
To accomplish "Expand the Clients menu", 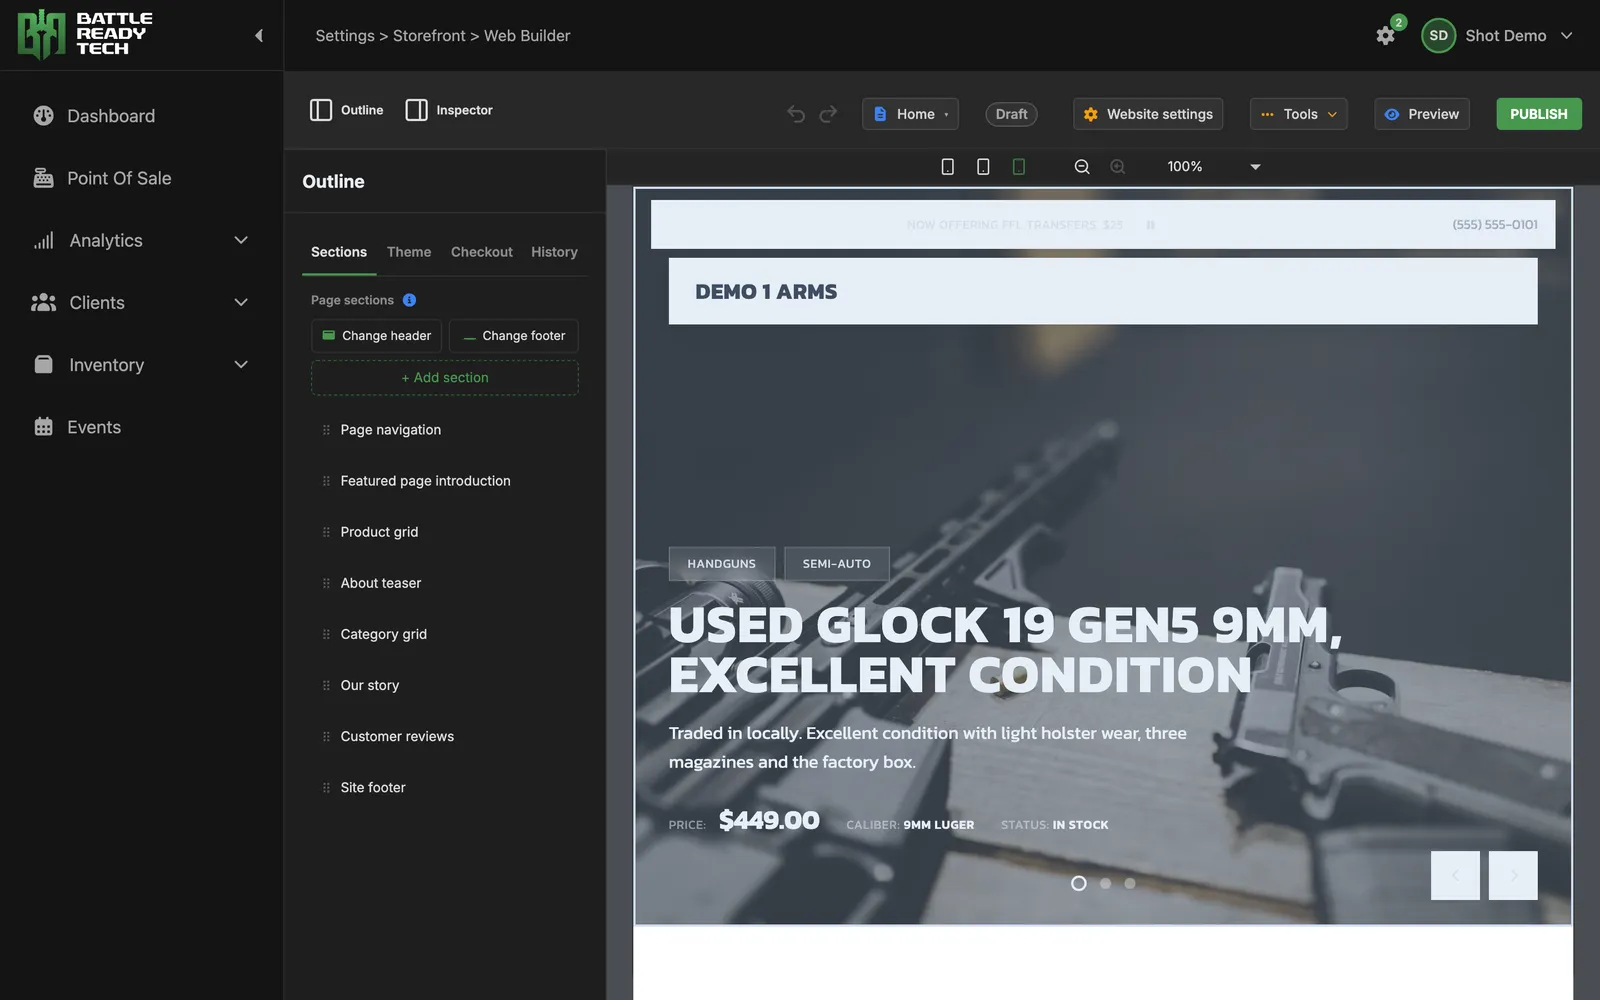I will 240,302.
